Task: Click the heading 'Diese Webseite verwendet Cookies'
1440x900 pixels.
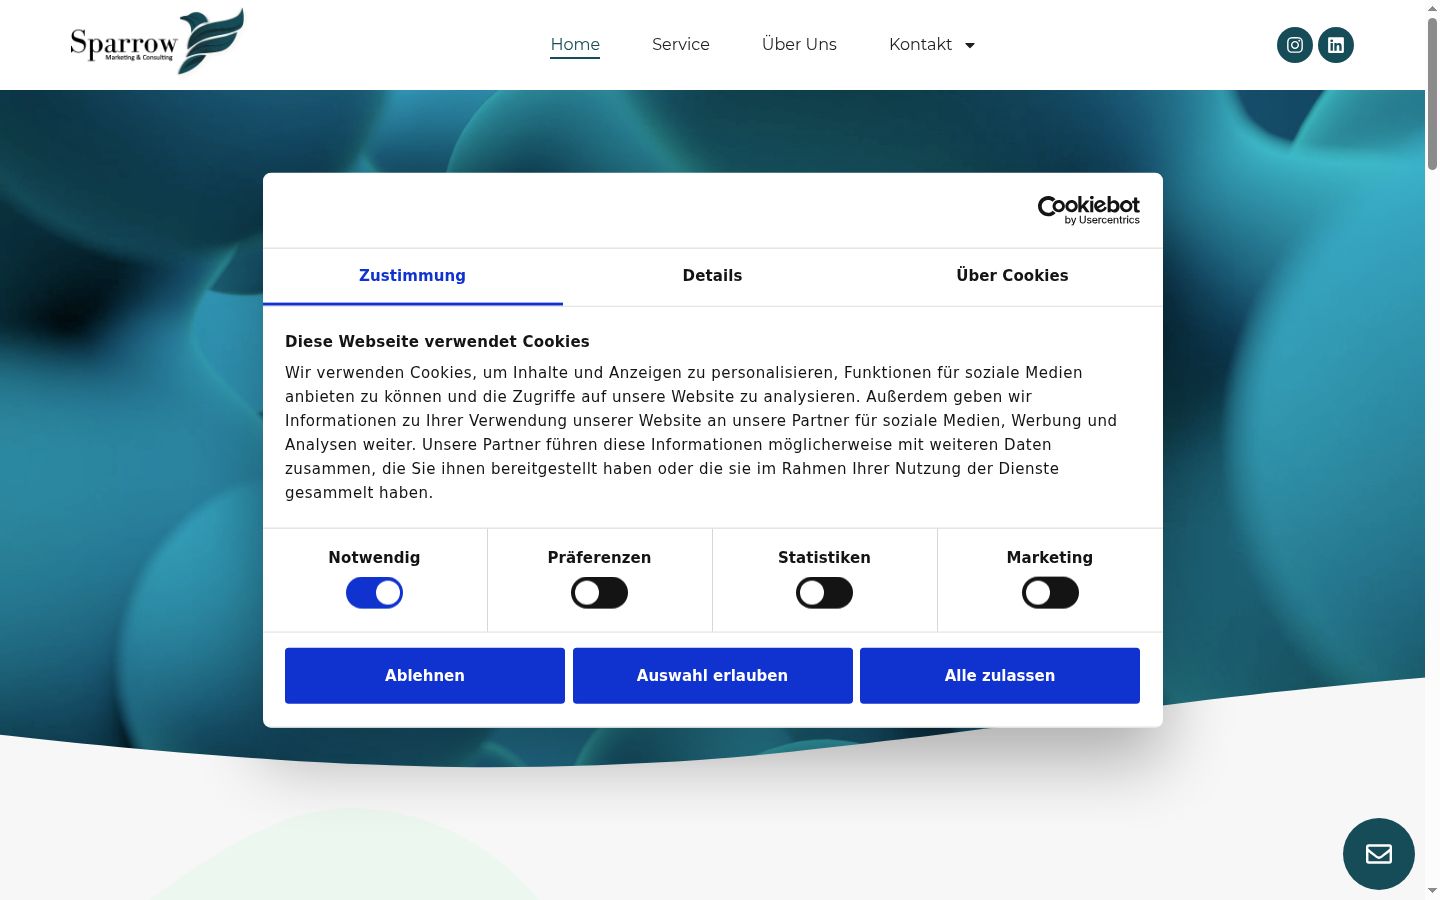Action: click(437, 342)
